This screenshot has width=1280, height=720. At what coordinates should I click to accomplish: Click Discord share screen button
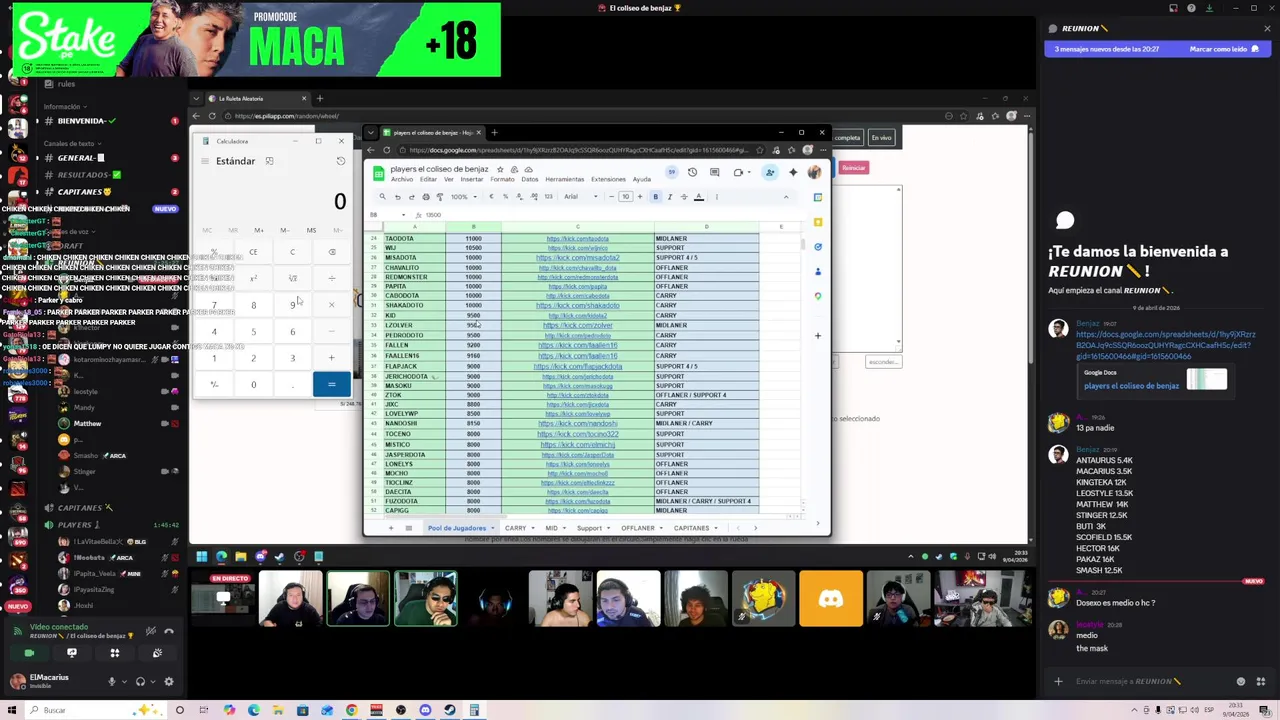pos(72,653)
